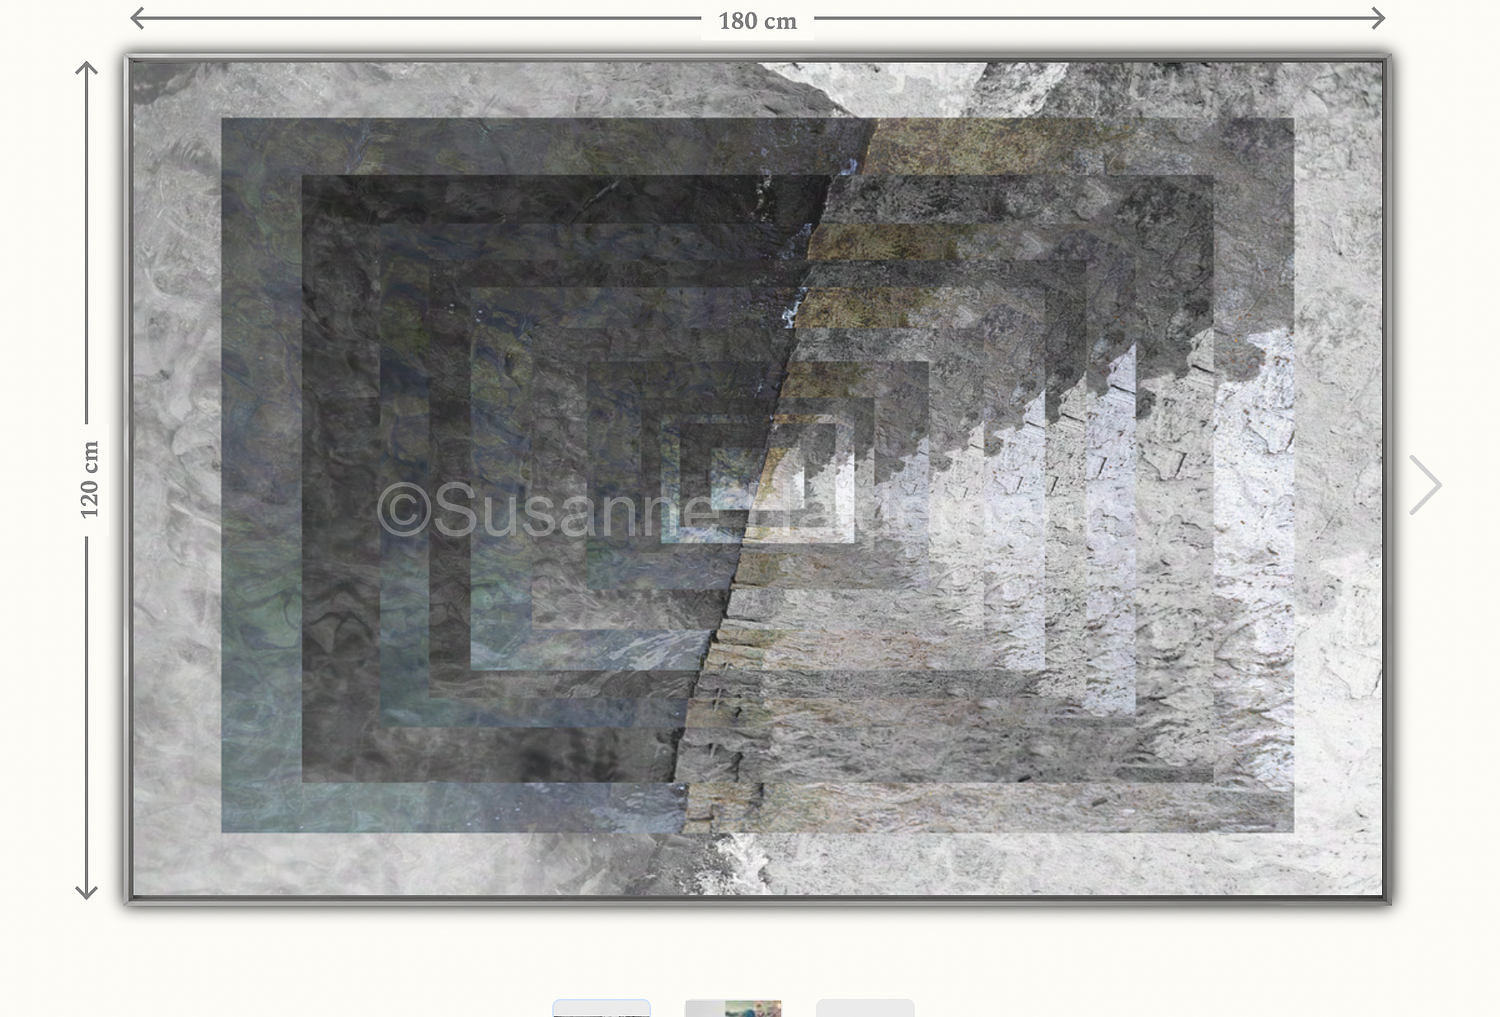Click the horizontal width dimension line
The height and width of the screenshot is (1017, 1500).
tap(420, 18)
